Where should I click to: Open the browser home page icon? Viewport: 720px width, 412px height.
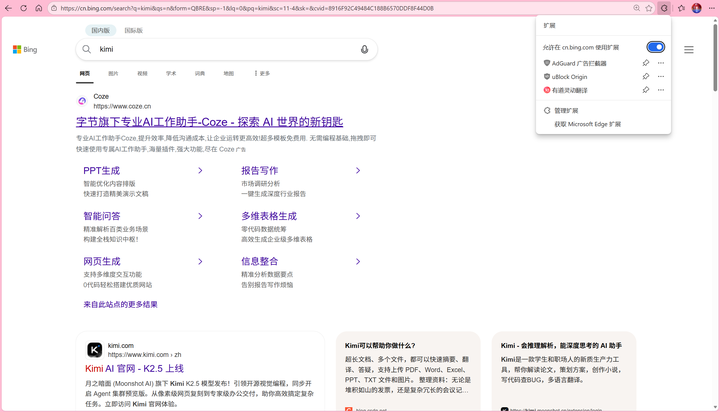click(39, 8)
